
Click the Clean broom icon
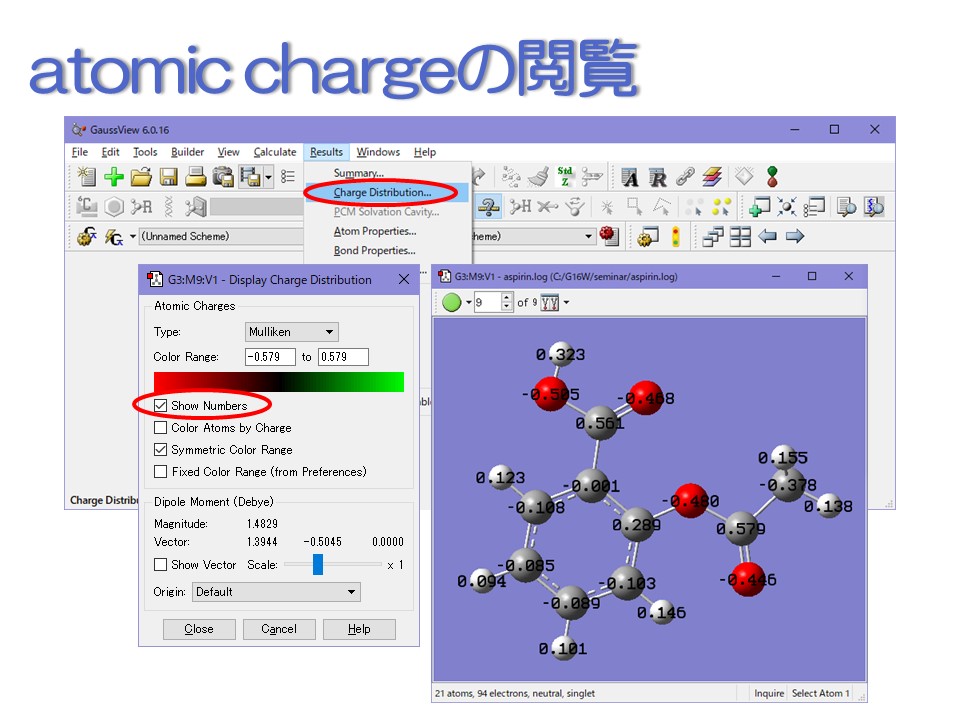pyautogui.click(x=538, y=177)
